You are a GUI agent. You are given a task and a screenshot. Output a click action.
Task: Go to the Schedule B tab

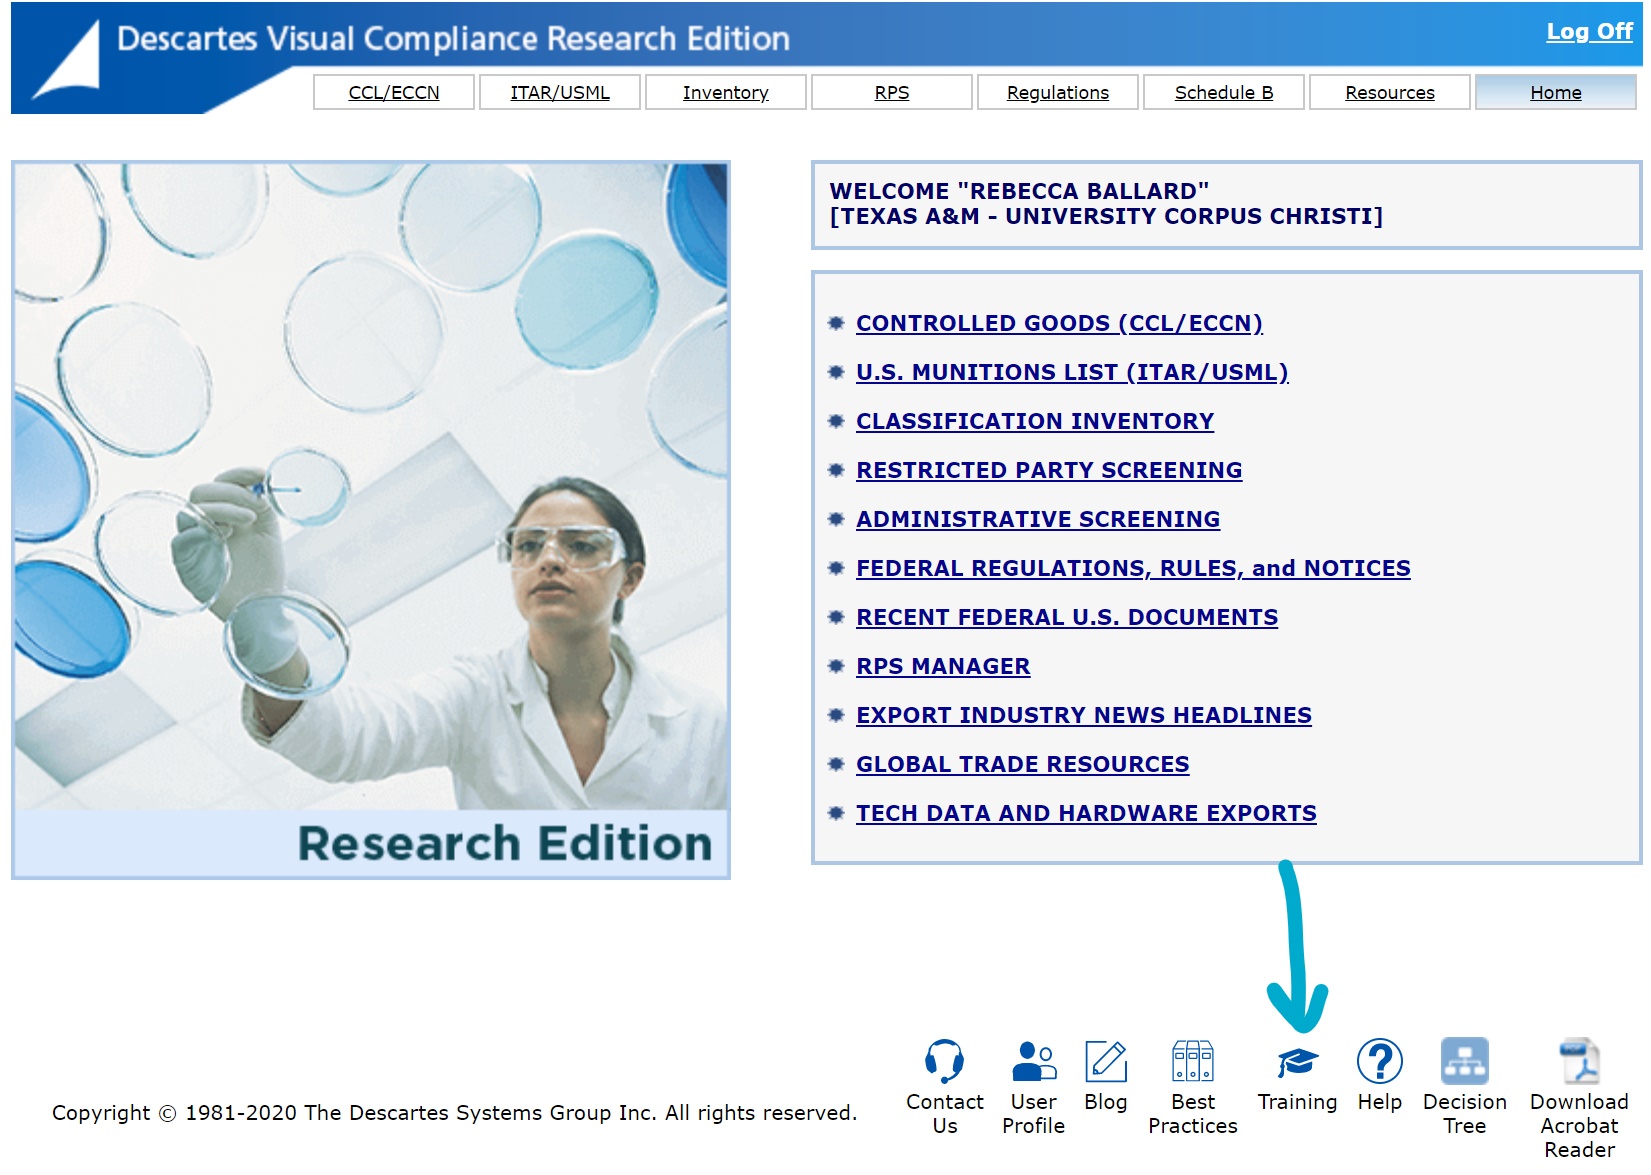(1224, 92)
